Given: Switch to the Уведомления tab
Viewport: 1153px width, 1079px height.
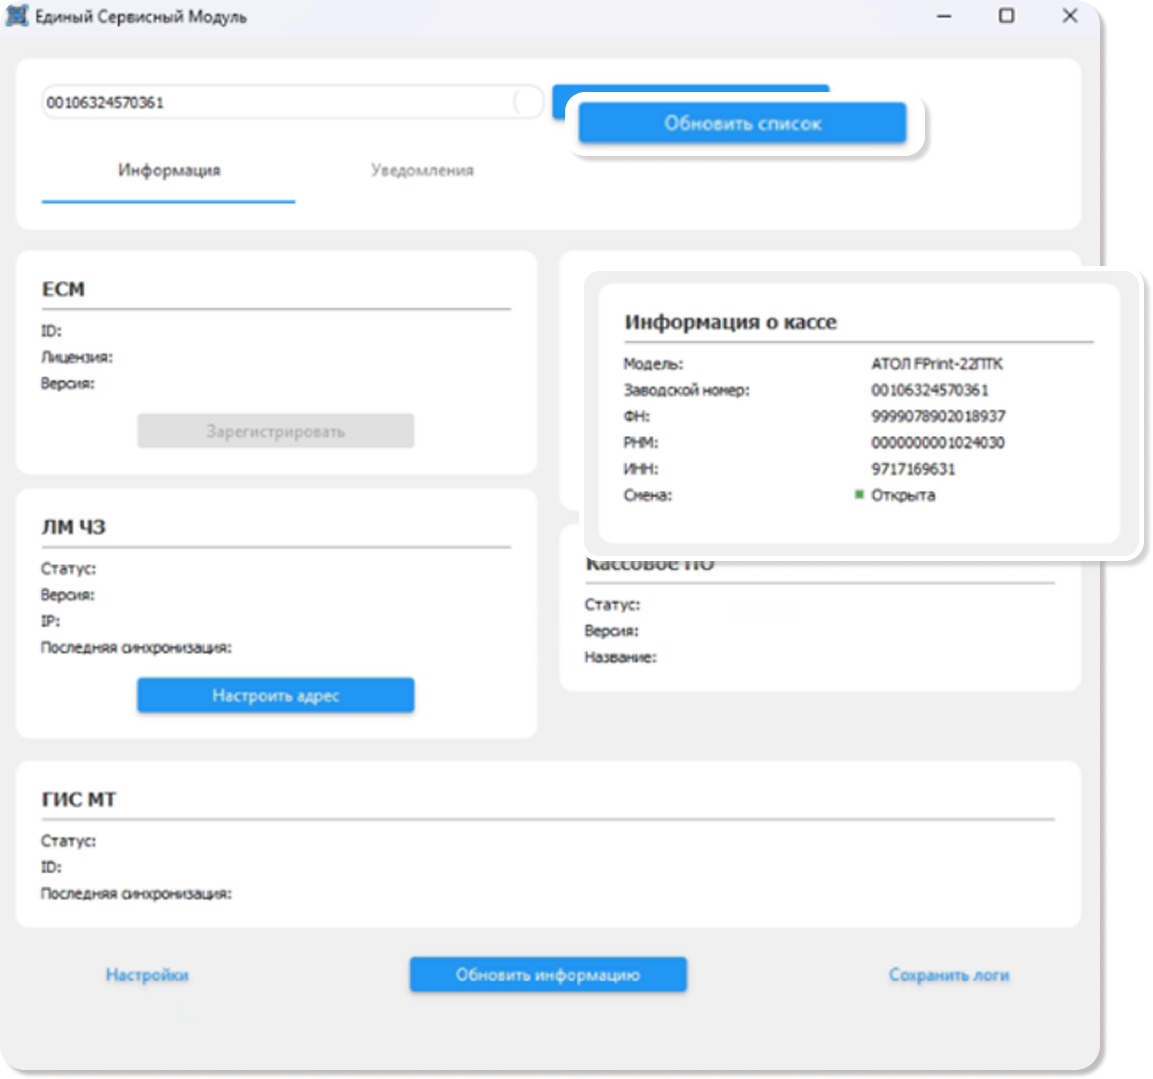Looking at the screenshot, I should [x=422, y=171].
